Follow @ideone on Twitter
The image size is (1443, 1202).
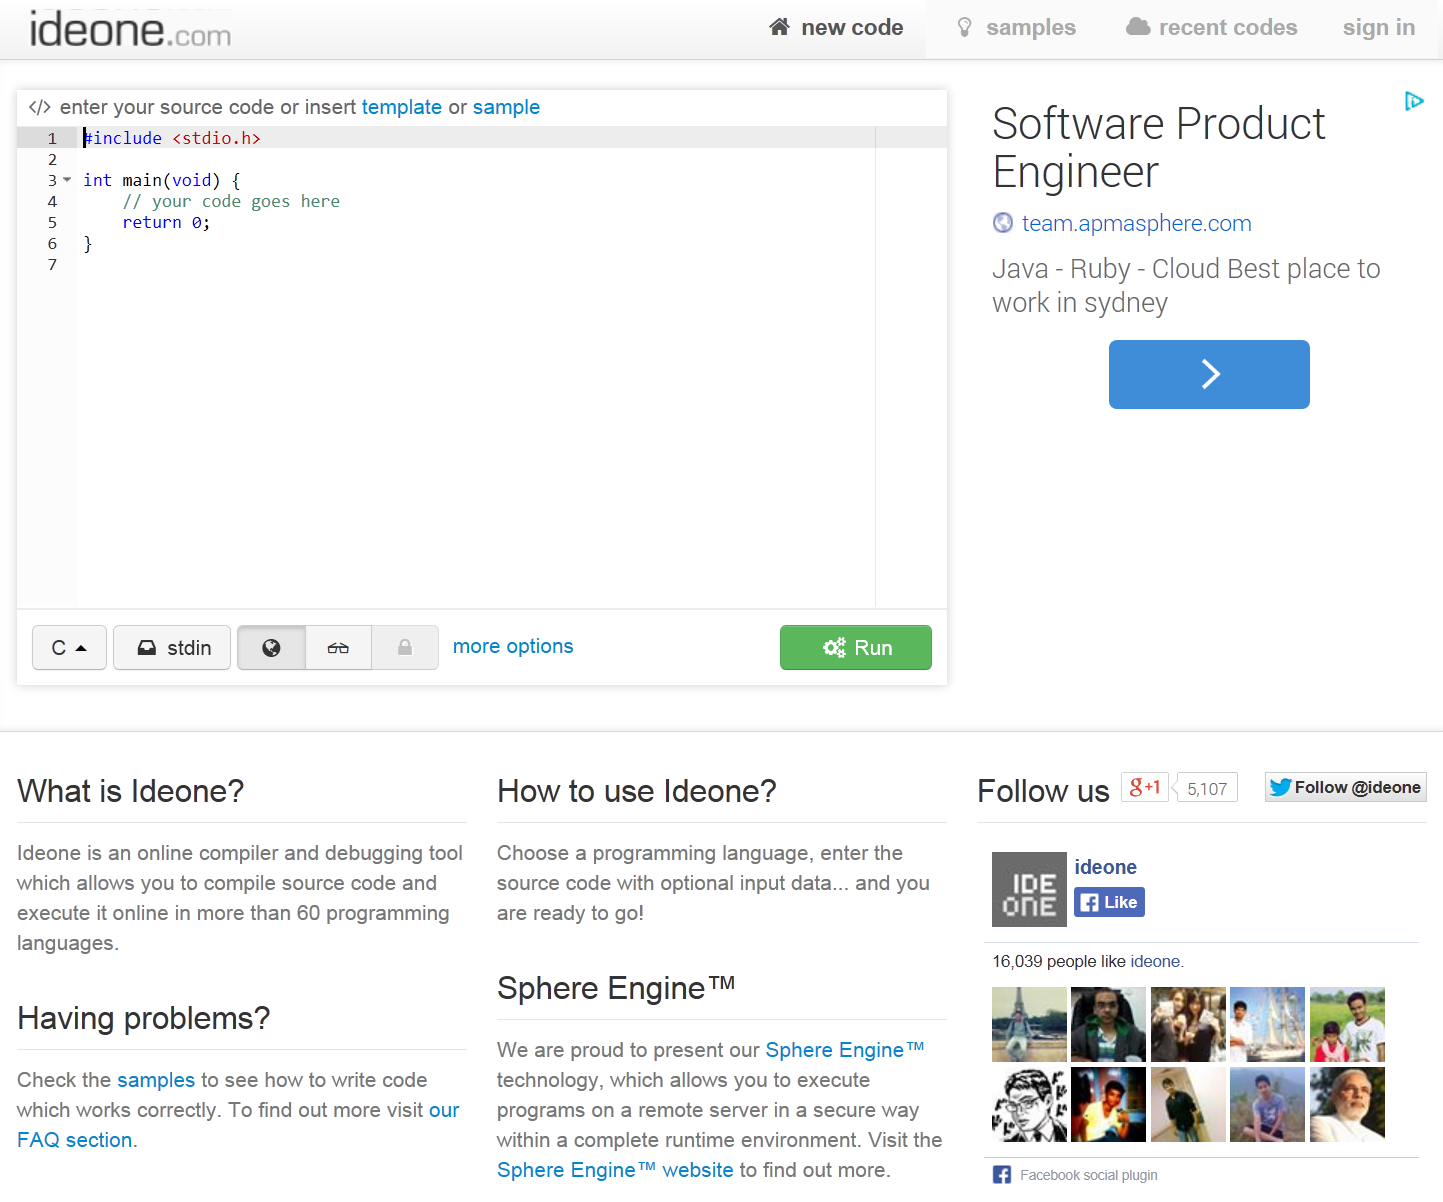click(x=1345, y=787)
